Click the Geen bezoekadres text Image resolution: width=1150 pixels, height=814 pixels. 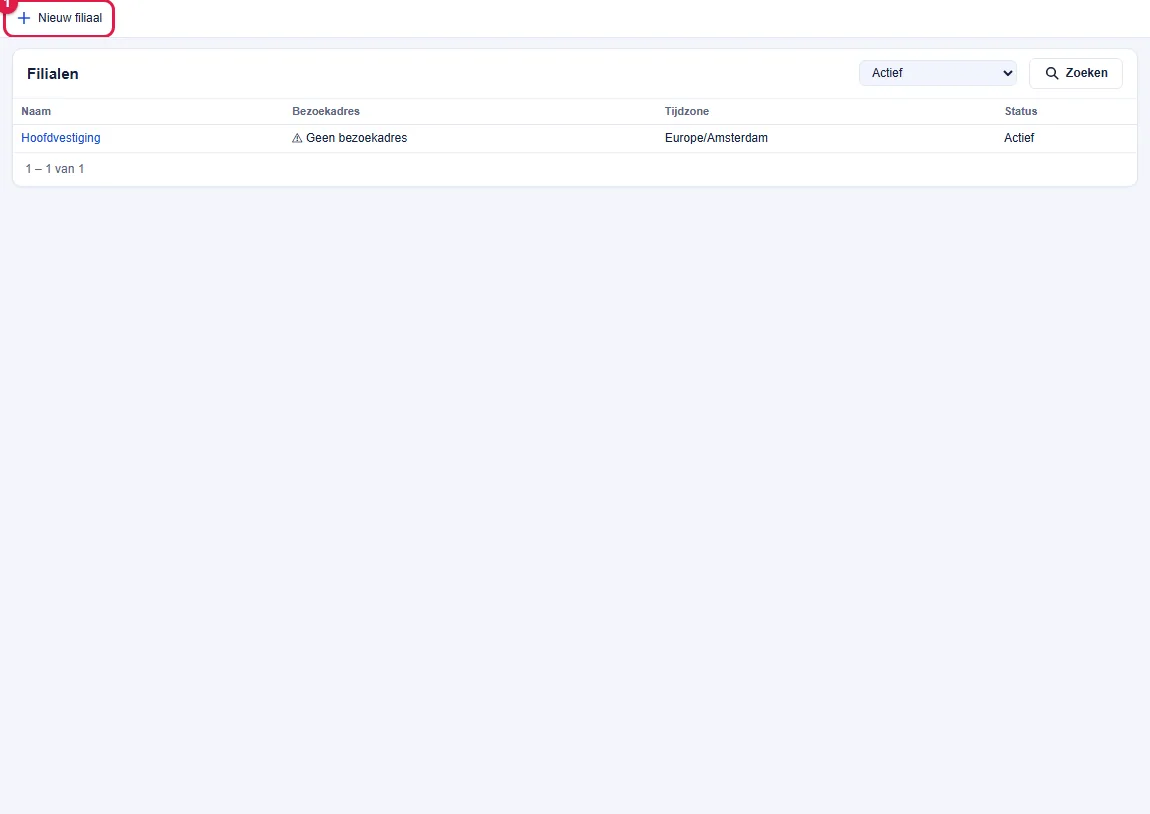click(356, 138)
